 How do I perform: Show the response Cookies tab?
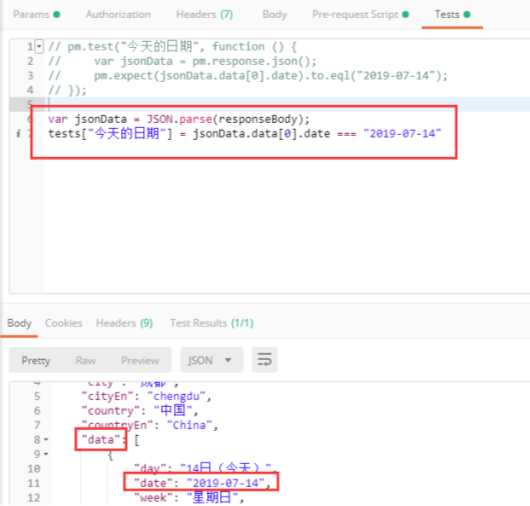click(64, 323)
